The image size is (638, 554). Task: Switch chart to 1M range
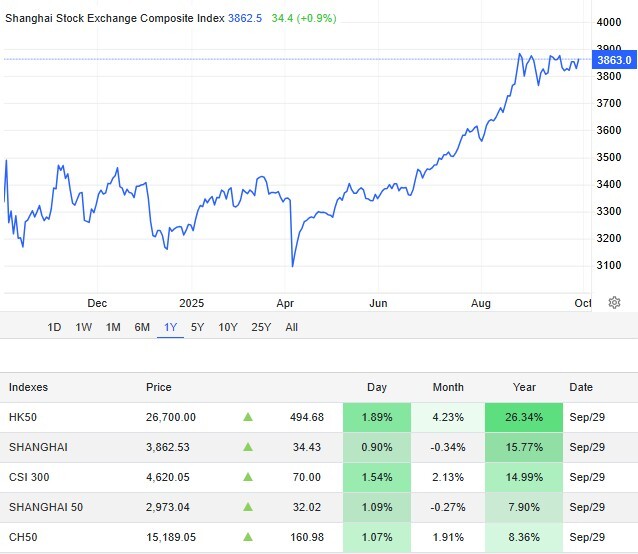pyautogui.click(x=113, y=327)
